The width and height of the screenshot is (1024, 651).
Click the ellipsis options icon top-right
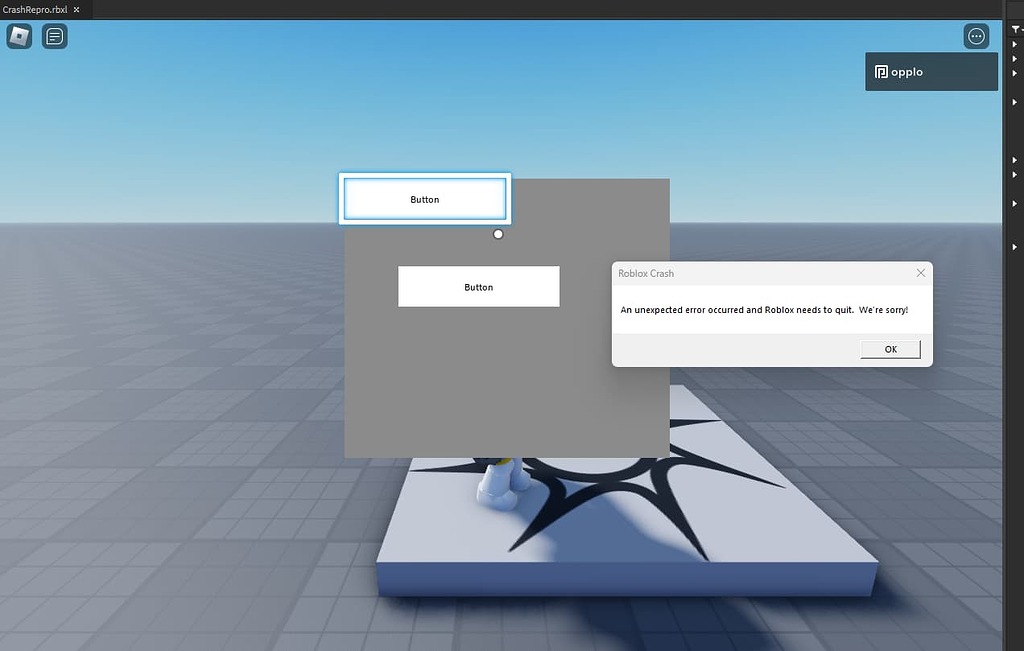[x=976, y=36]
